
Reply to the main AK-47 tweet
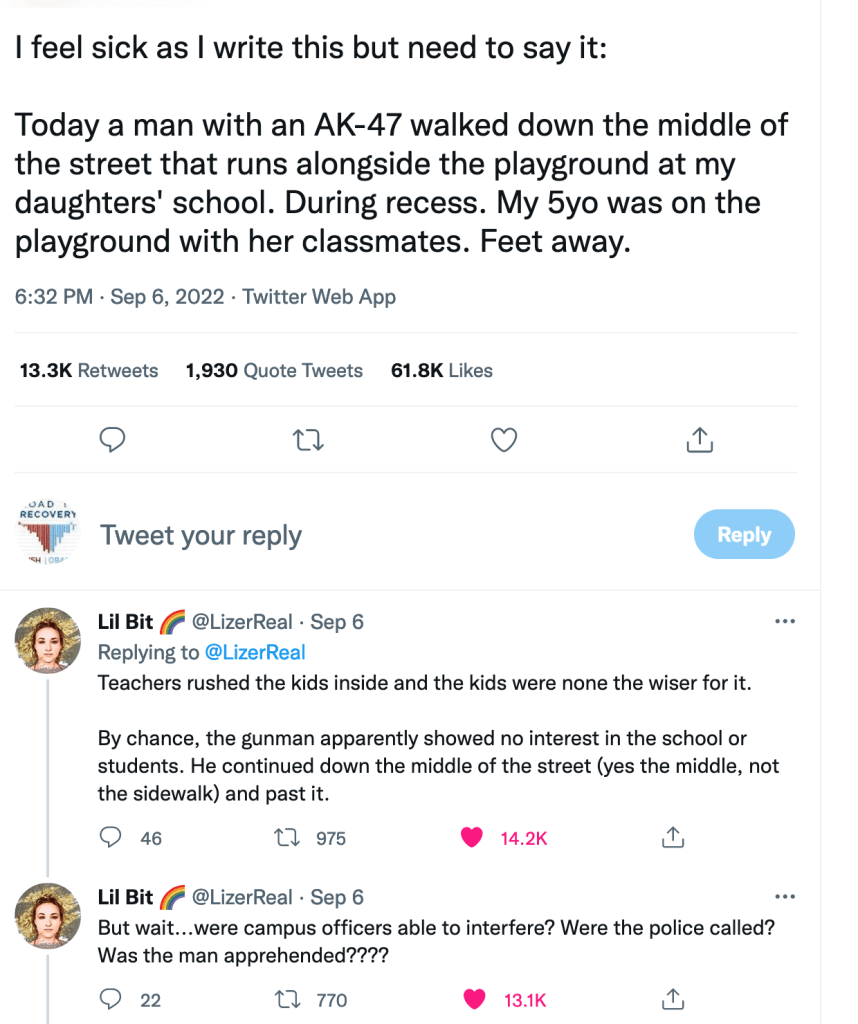tap(114, 439)
